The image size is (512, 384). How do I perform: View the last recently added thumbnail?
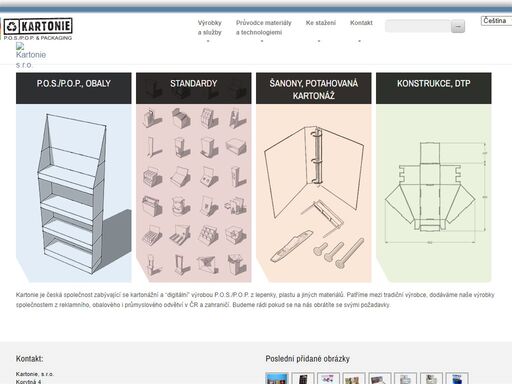coord(457,379)
